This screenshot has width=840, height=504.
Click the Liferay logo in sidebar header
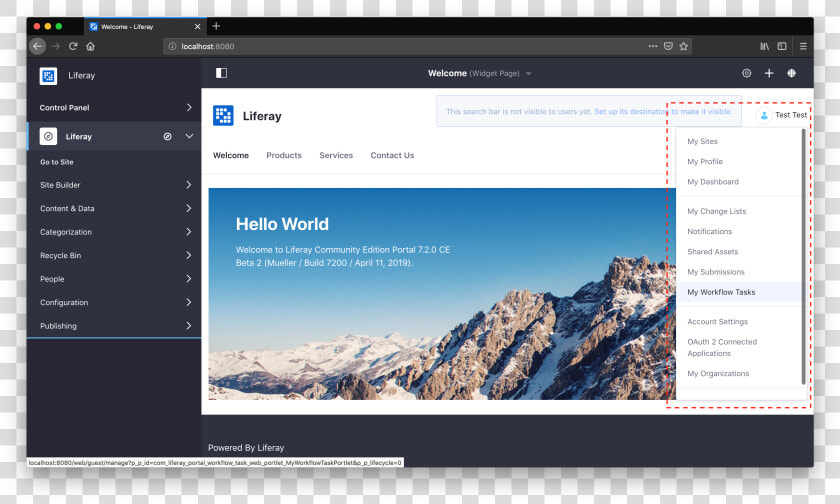pyautogui.click(x=48, y=76)
